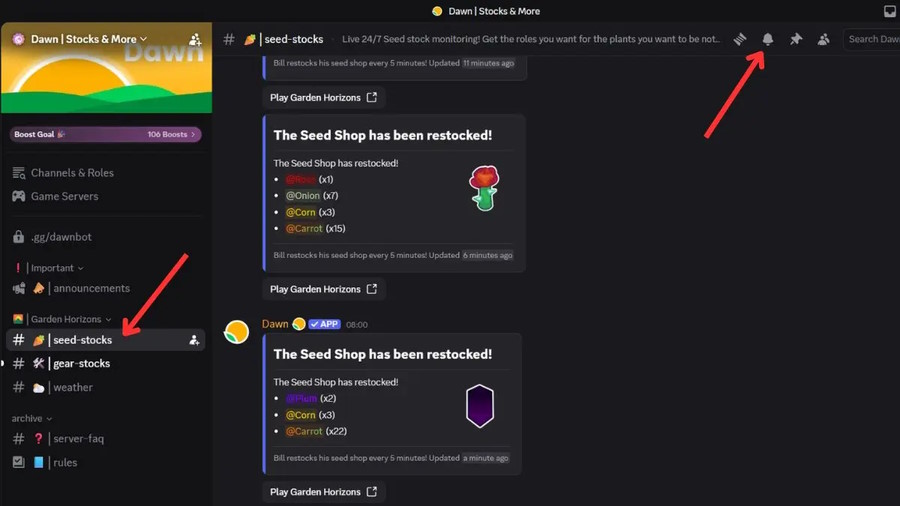This screenshot has width=900, height=506.
Task: Click the @Carrot mention with x22
Action: tap(304, 431)
